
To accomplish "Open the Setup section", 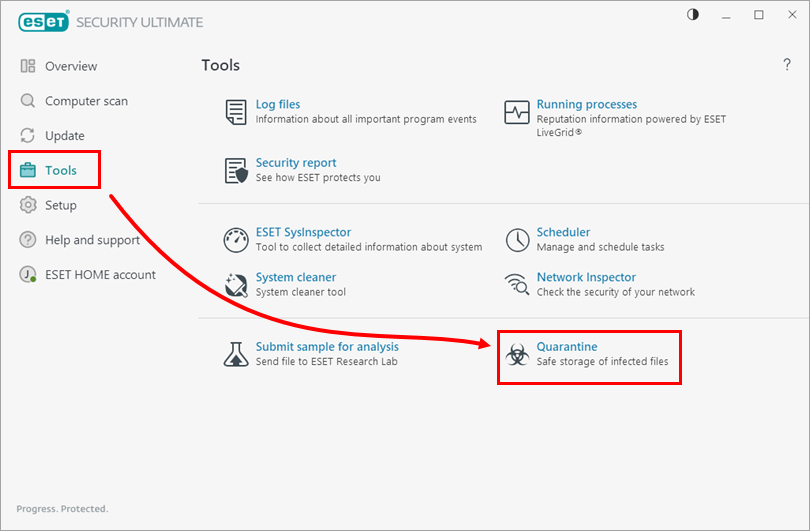I will (x=60, y=205).
